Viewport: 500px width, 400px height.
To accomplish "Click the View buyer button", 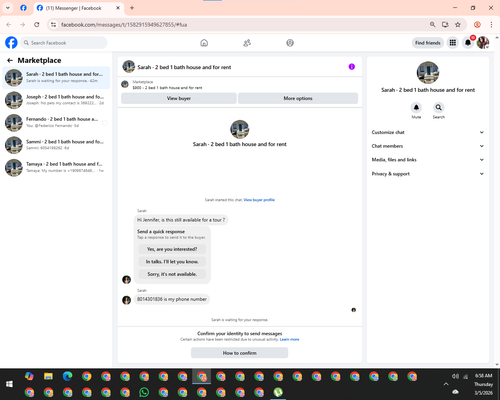I will click(x=179, y=98).
